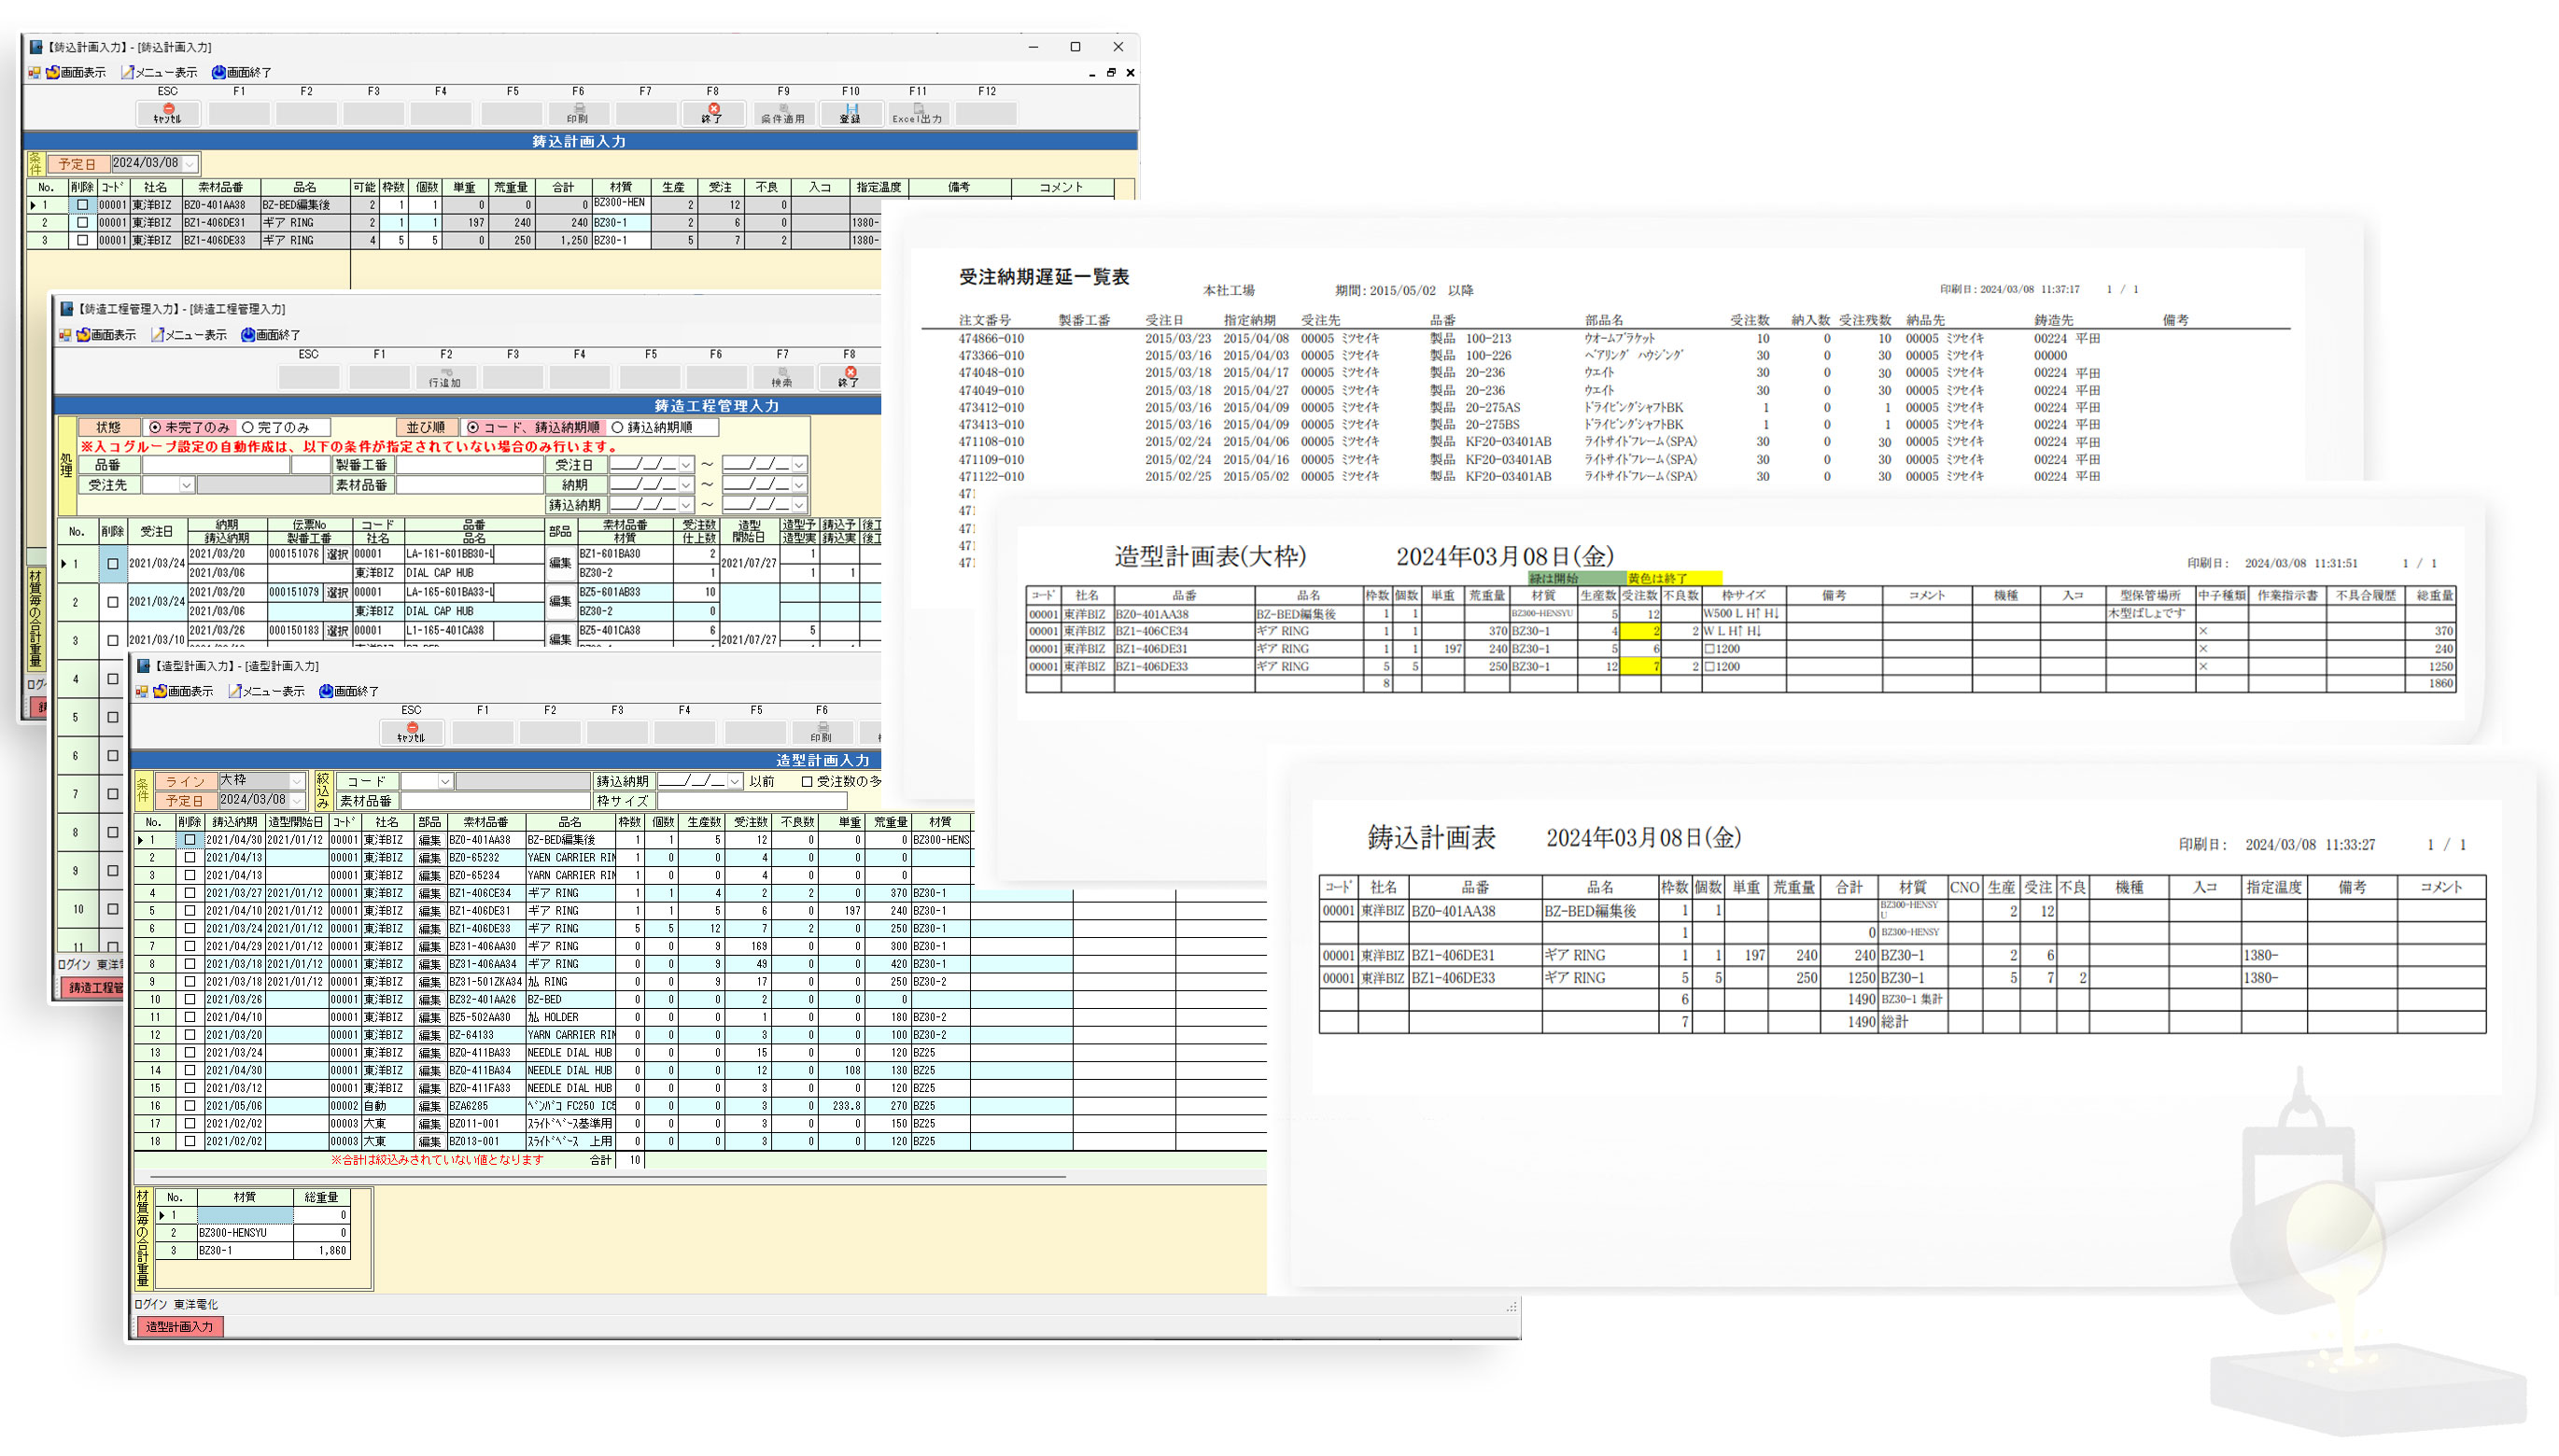Tick 削除 checkbox for row 2 BZ1-406DE31 in 鋳込計画入力
Viewport: 2559px width, 1456px height.
click(x=83, y=222)
